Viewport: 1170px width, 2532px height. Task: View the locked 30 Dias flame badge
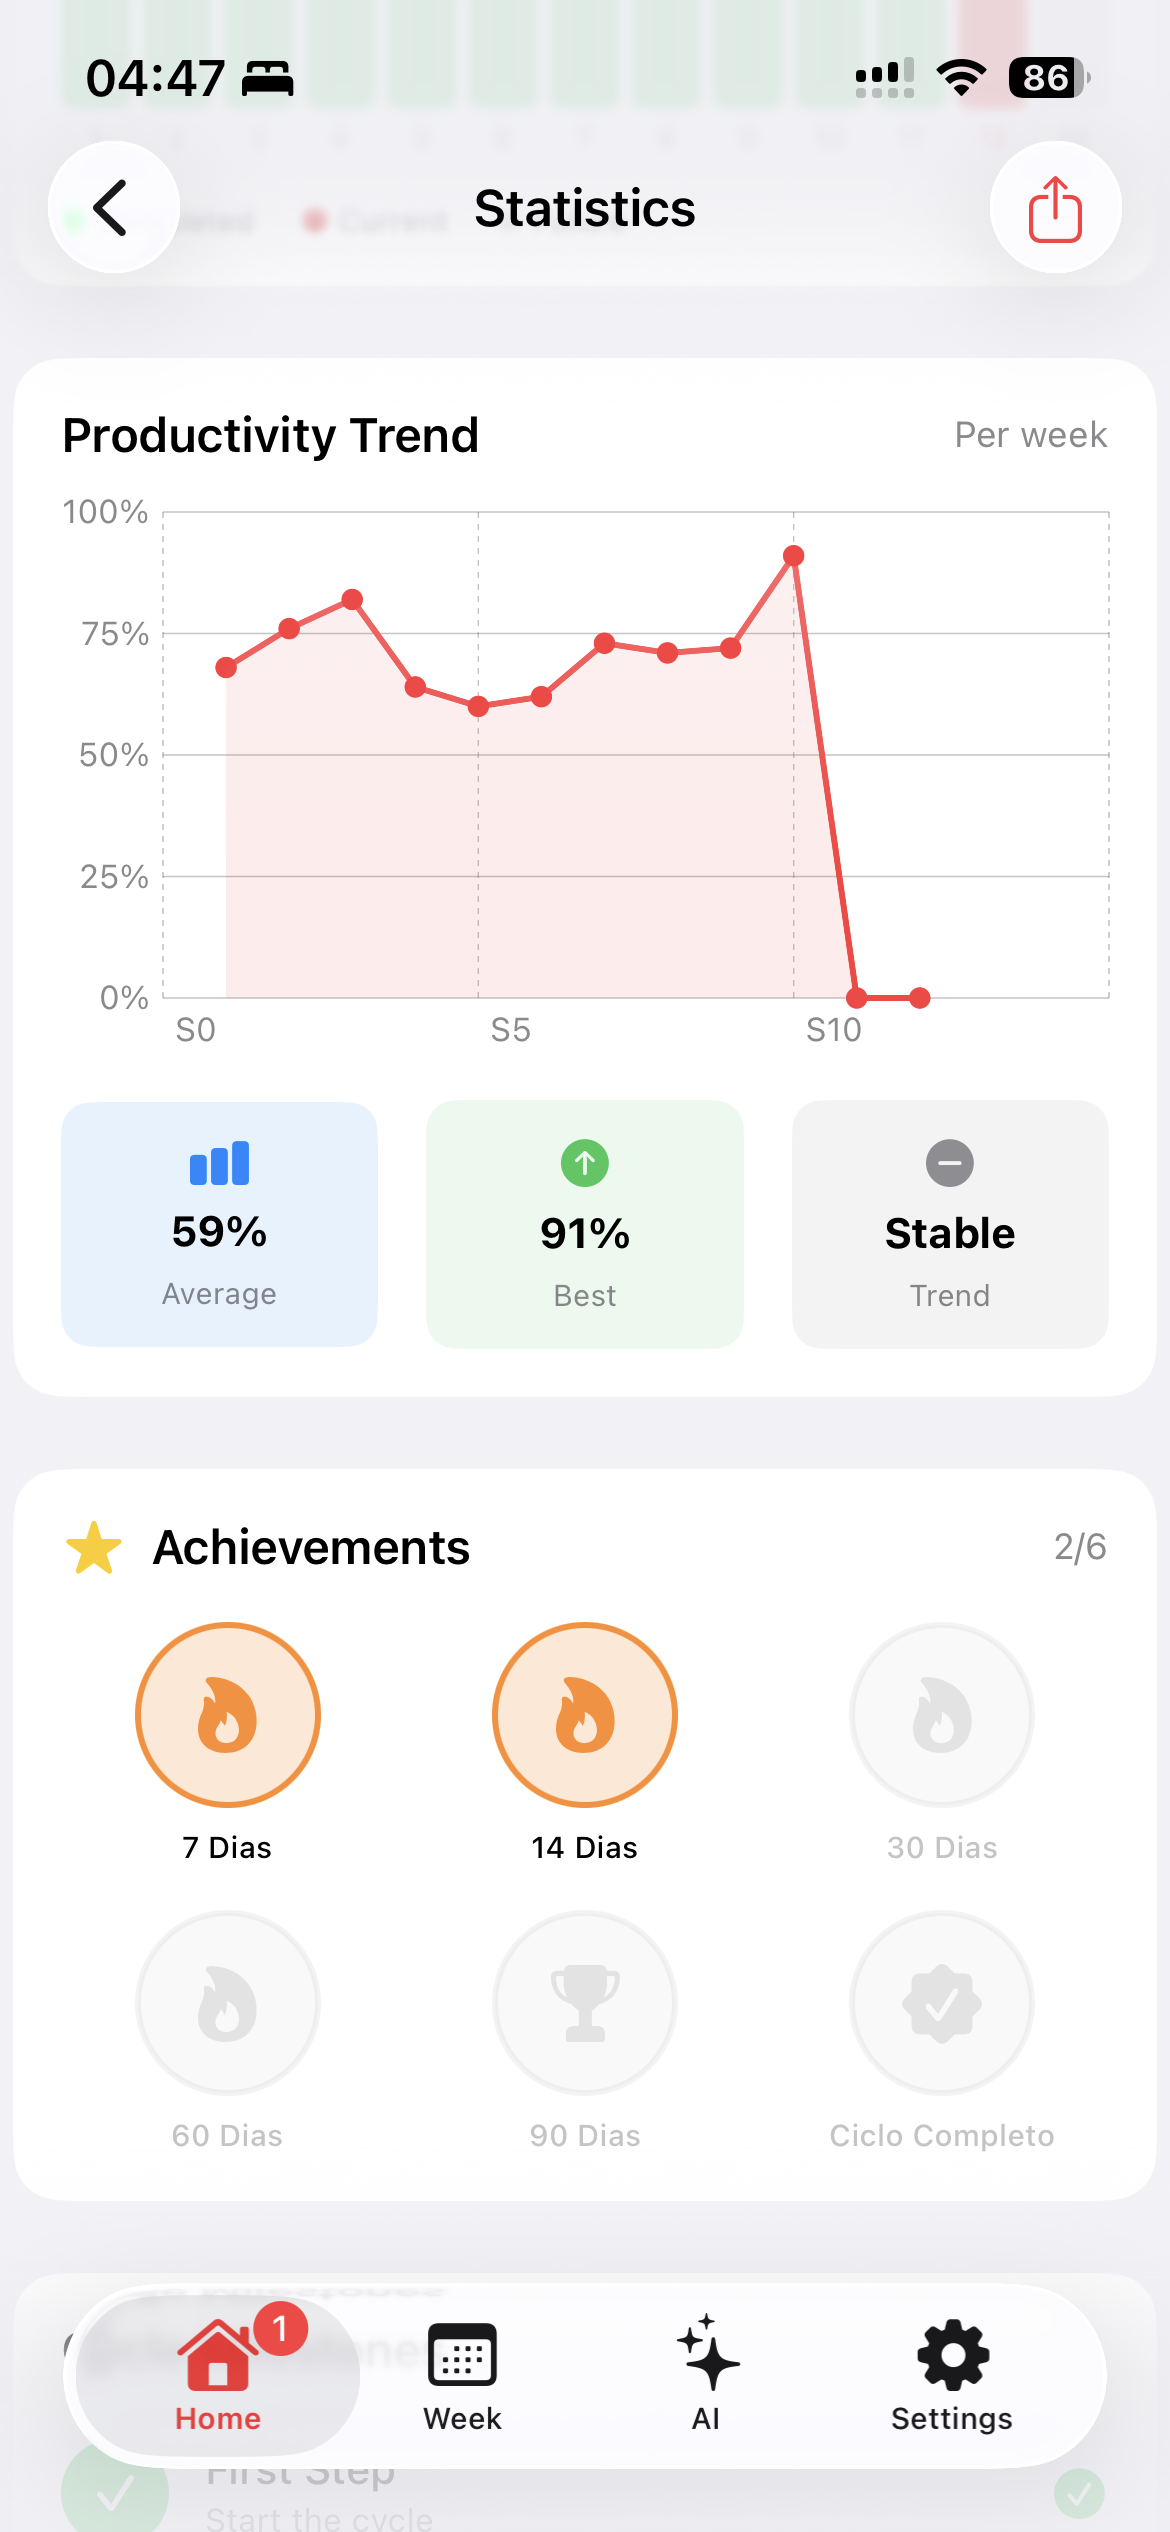coord(941,1714)
